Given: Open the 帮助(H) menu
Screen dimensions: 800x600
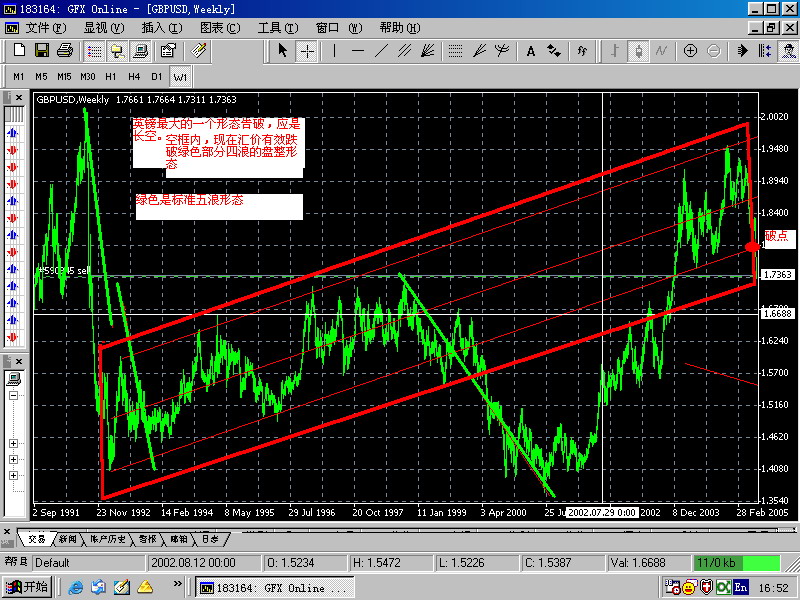Looking at the screenshot, I should [399, 28].
